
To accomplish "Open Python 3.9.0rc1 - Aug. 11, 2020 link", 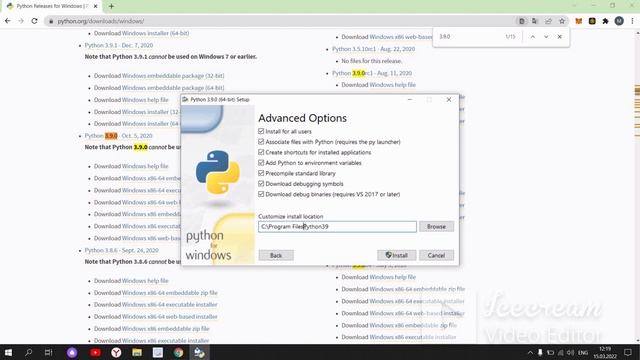I will pyautogui.click(x=372, y=73).
